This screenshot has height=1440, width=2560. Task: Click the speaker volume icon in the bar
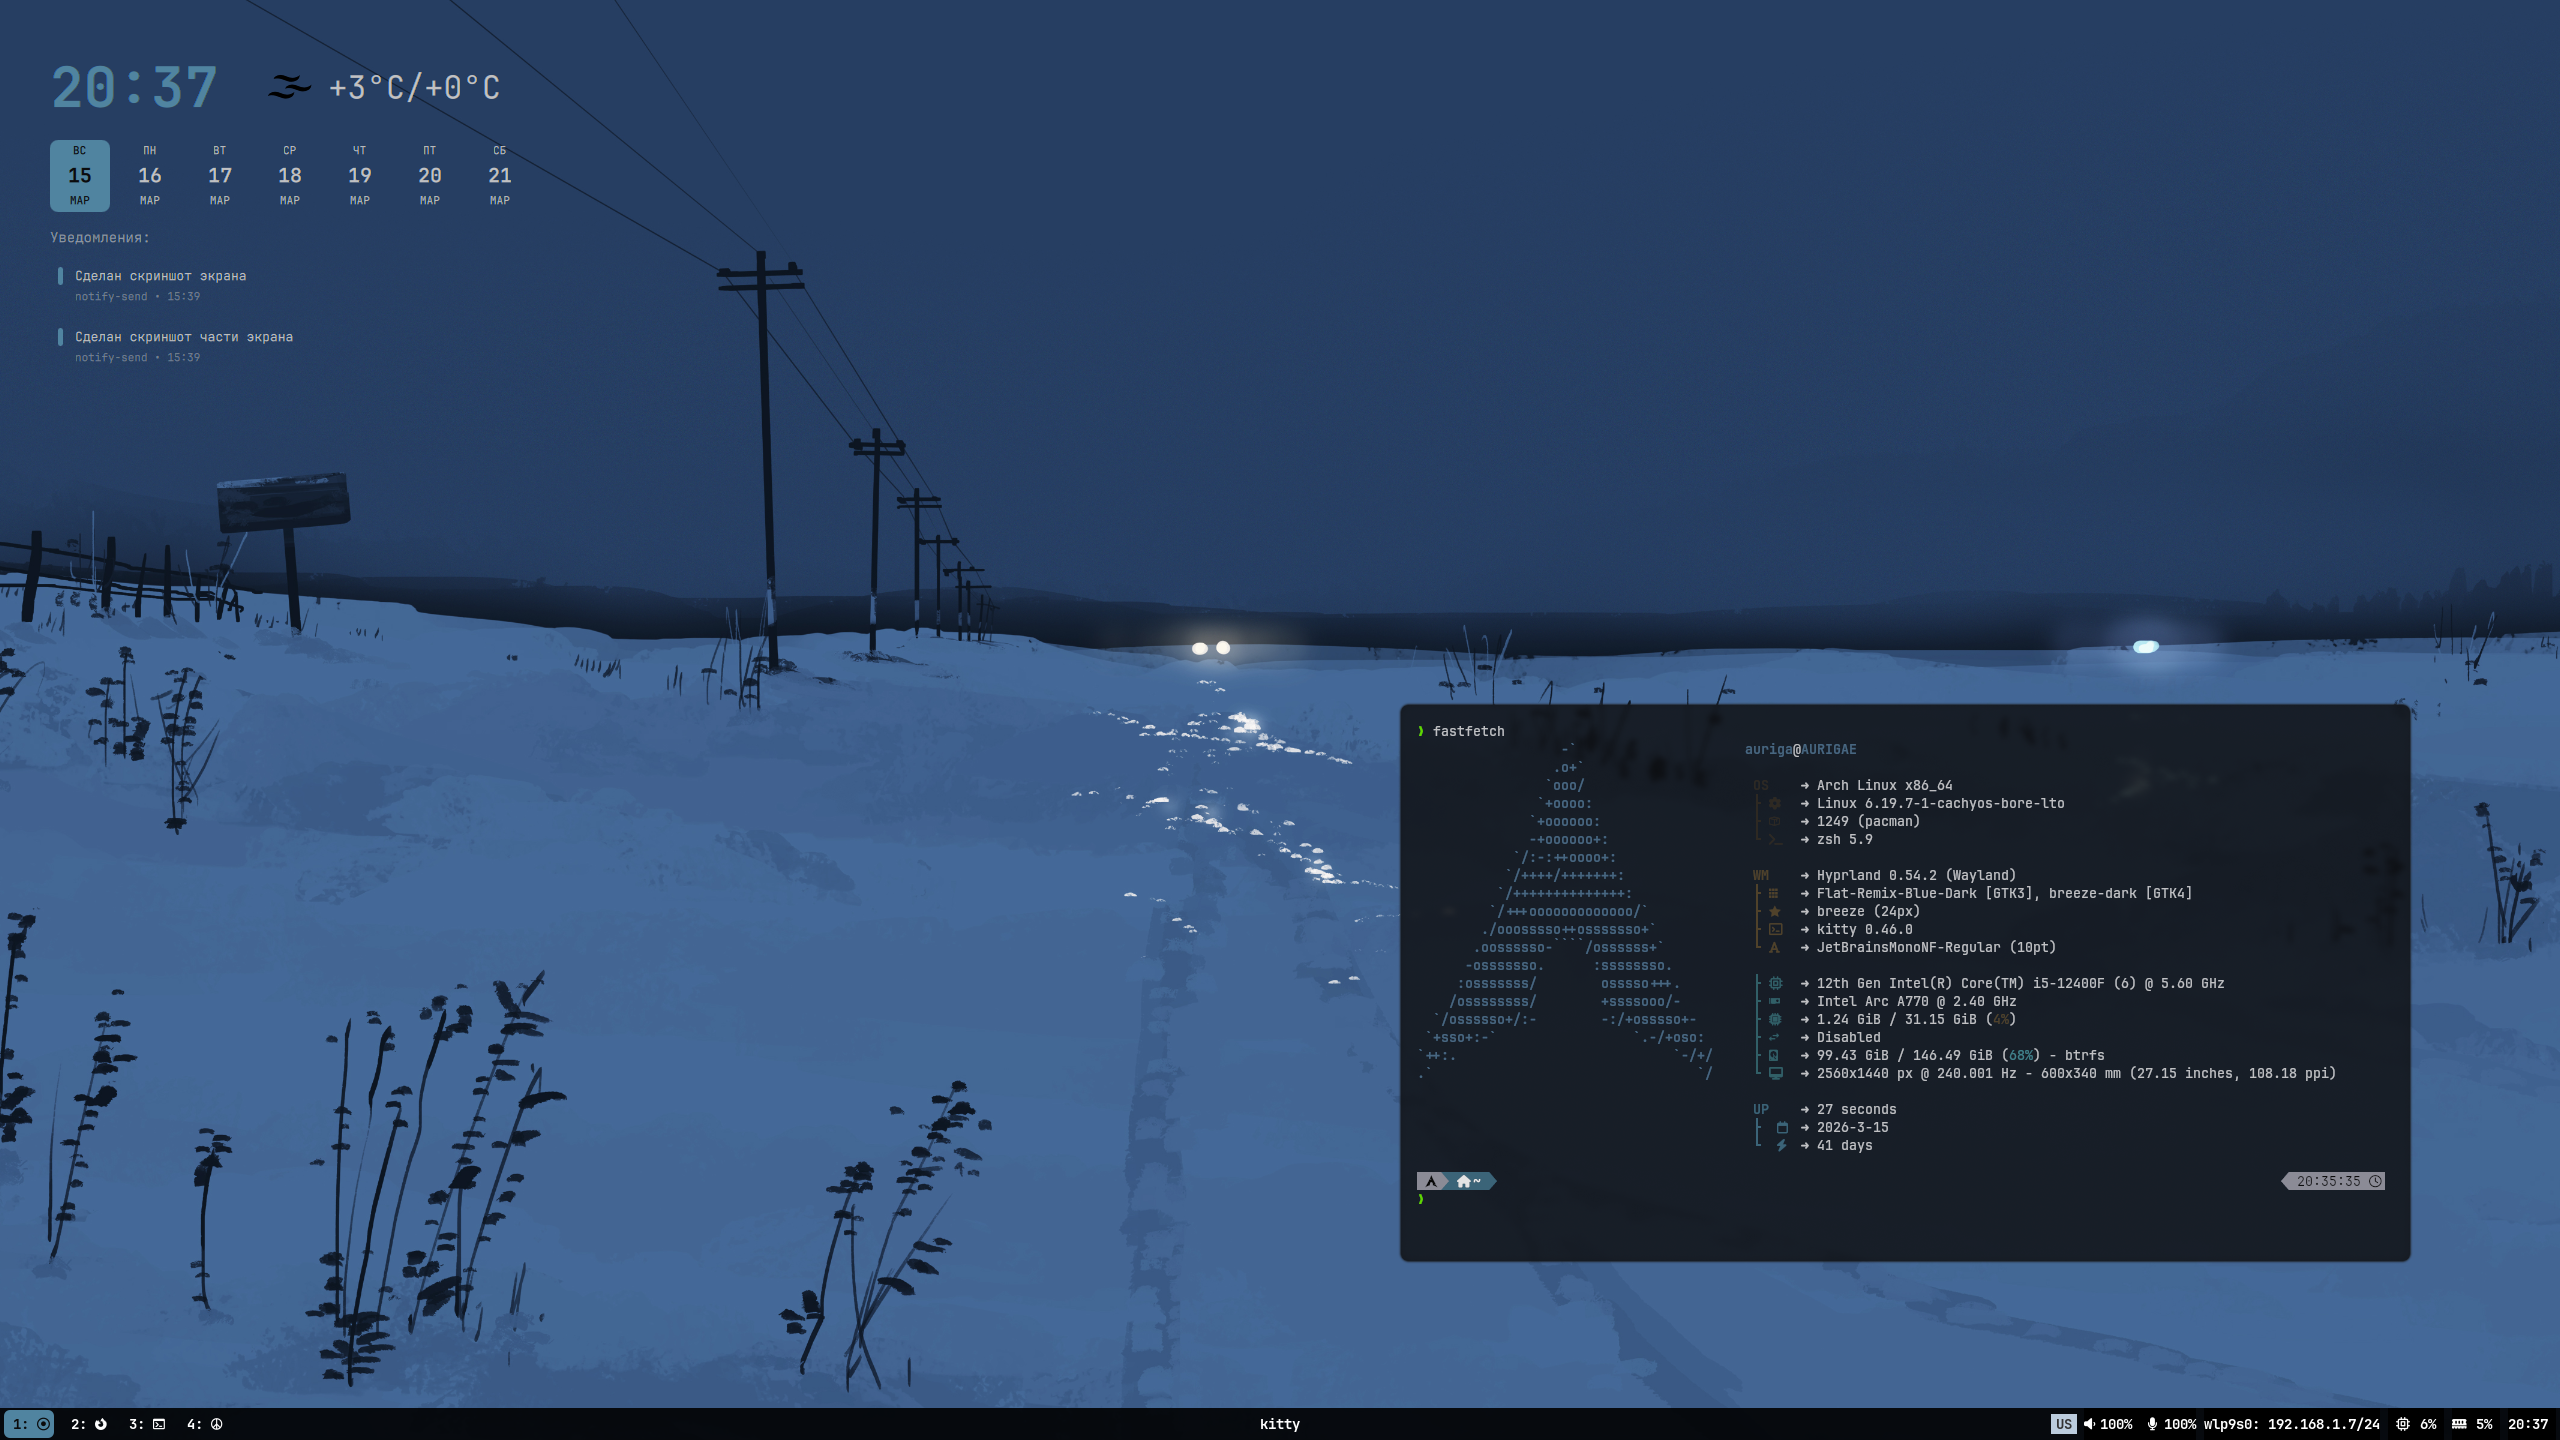tap(2089, 1424)
